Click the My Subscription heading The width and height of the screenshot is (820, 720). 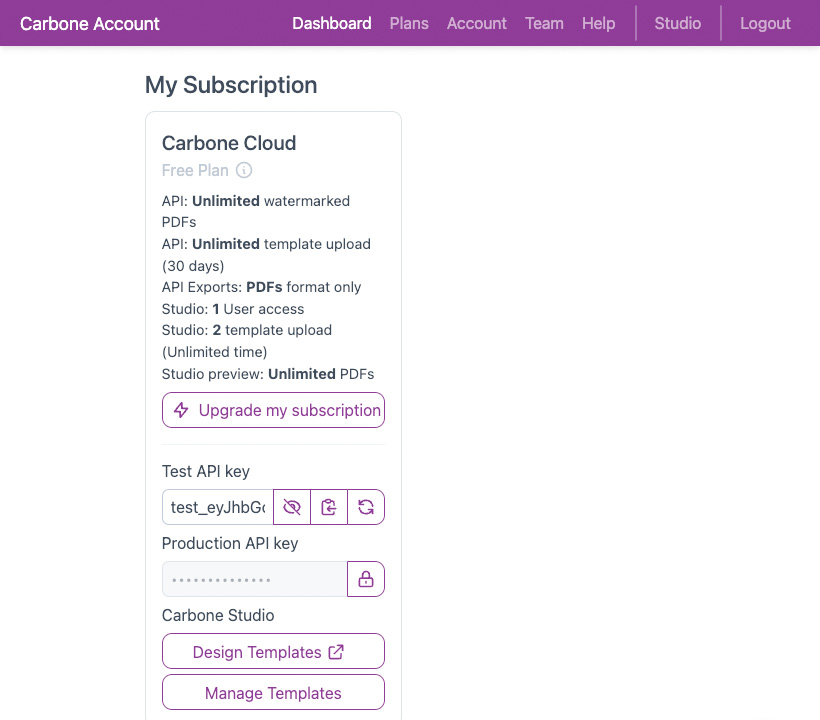(231, 85)
